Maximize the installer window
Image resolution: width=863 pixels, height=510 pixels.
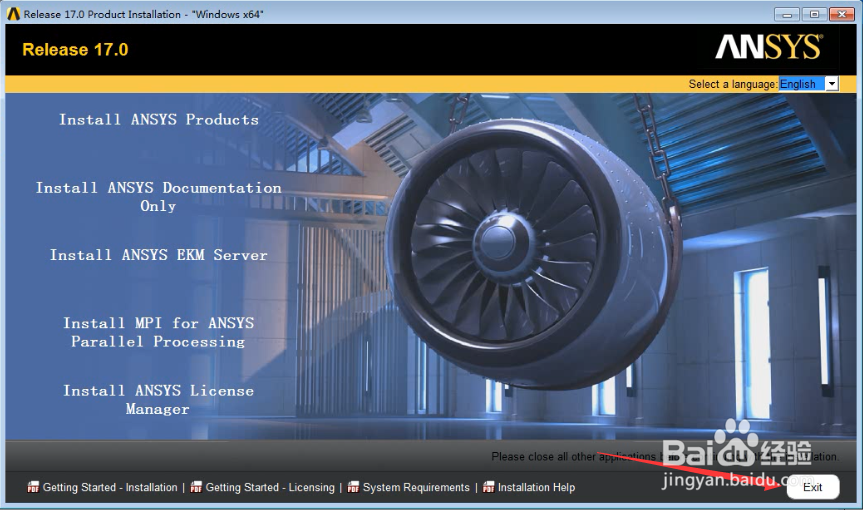[x=814, y=14]
